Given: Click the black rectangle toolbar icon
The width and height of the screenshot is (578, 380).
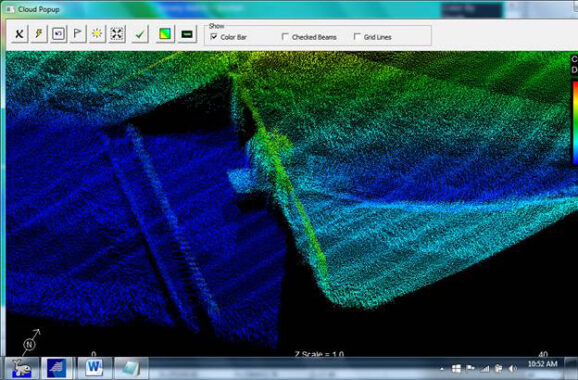Looking at the screenshot, I should point(187,34).
